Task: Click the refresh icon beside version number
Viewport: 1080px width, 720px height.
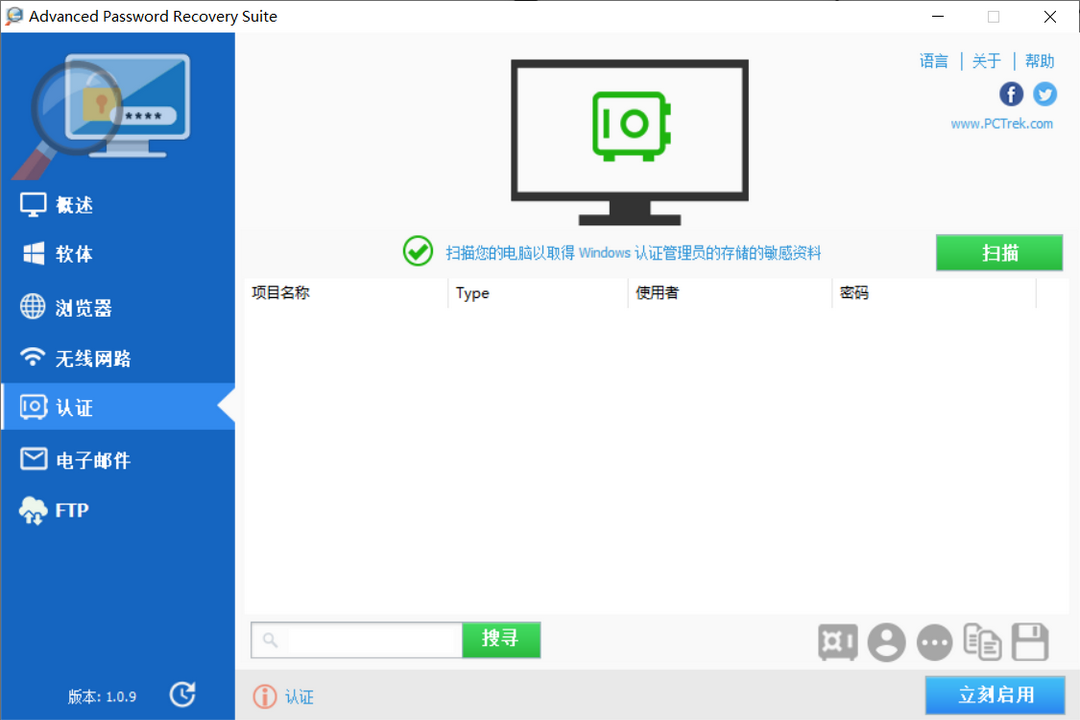Action: pyautogui.click(x=182, y=694)
